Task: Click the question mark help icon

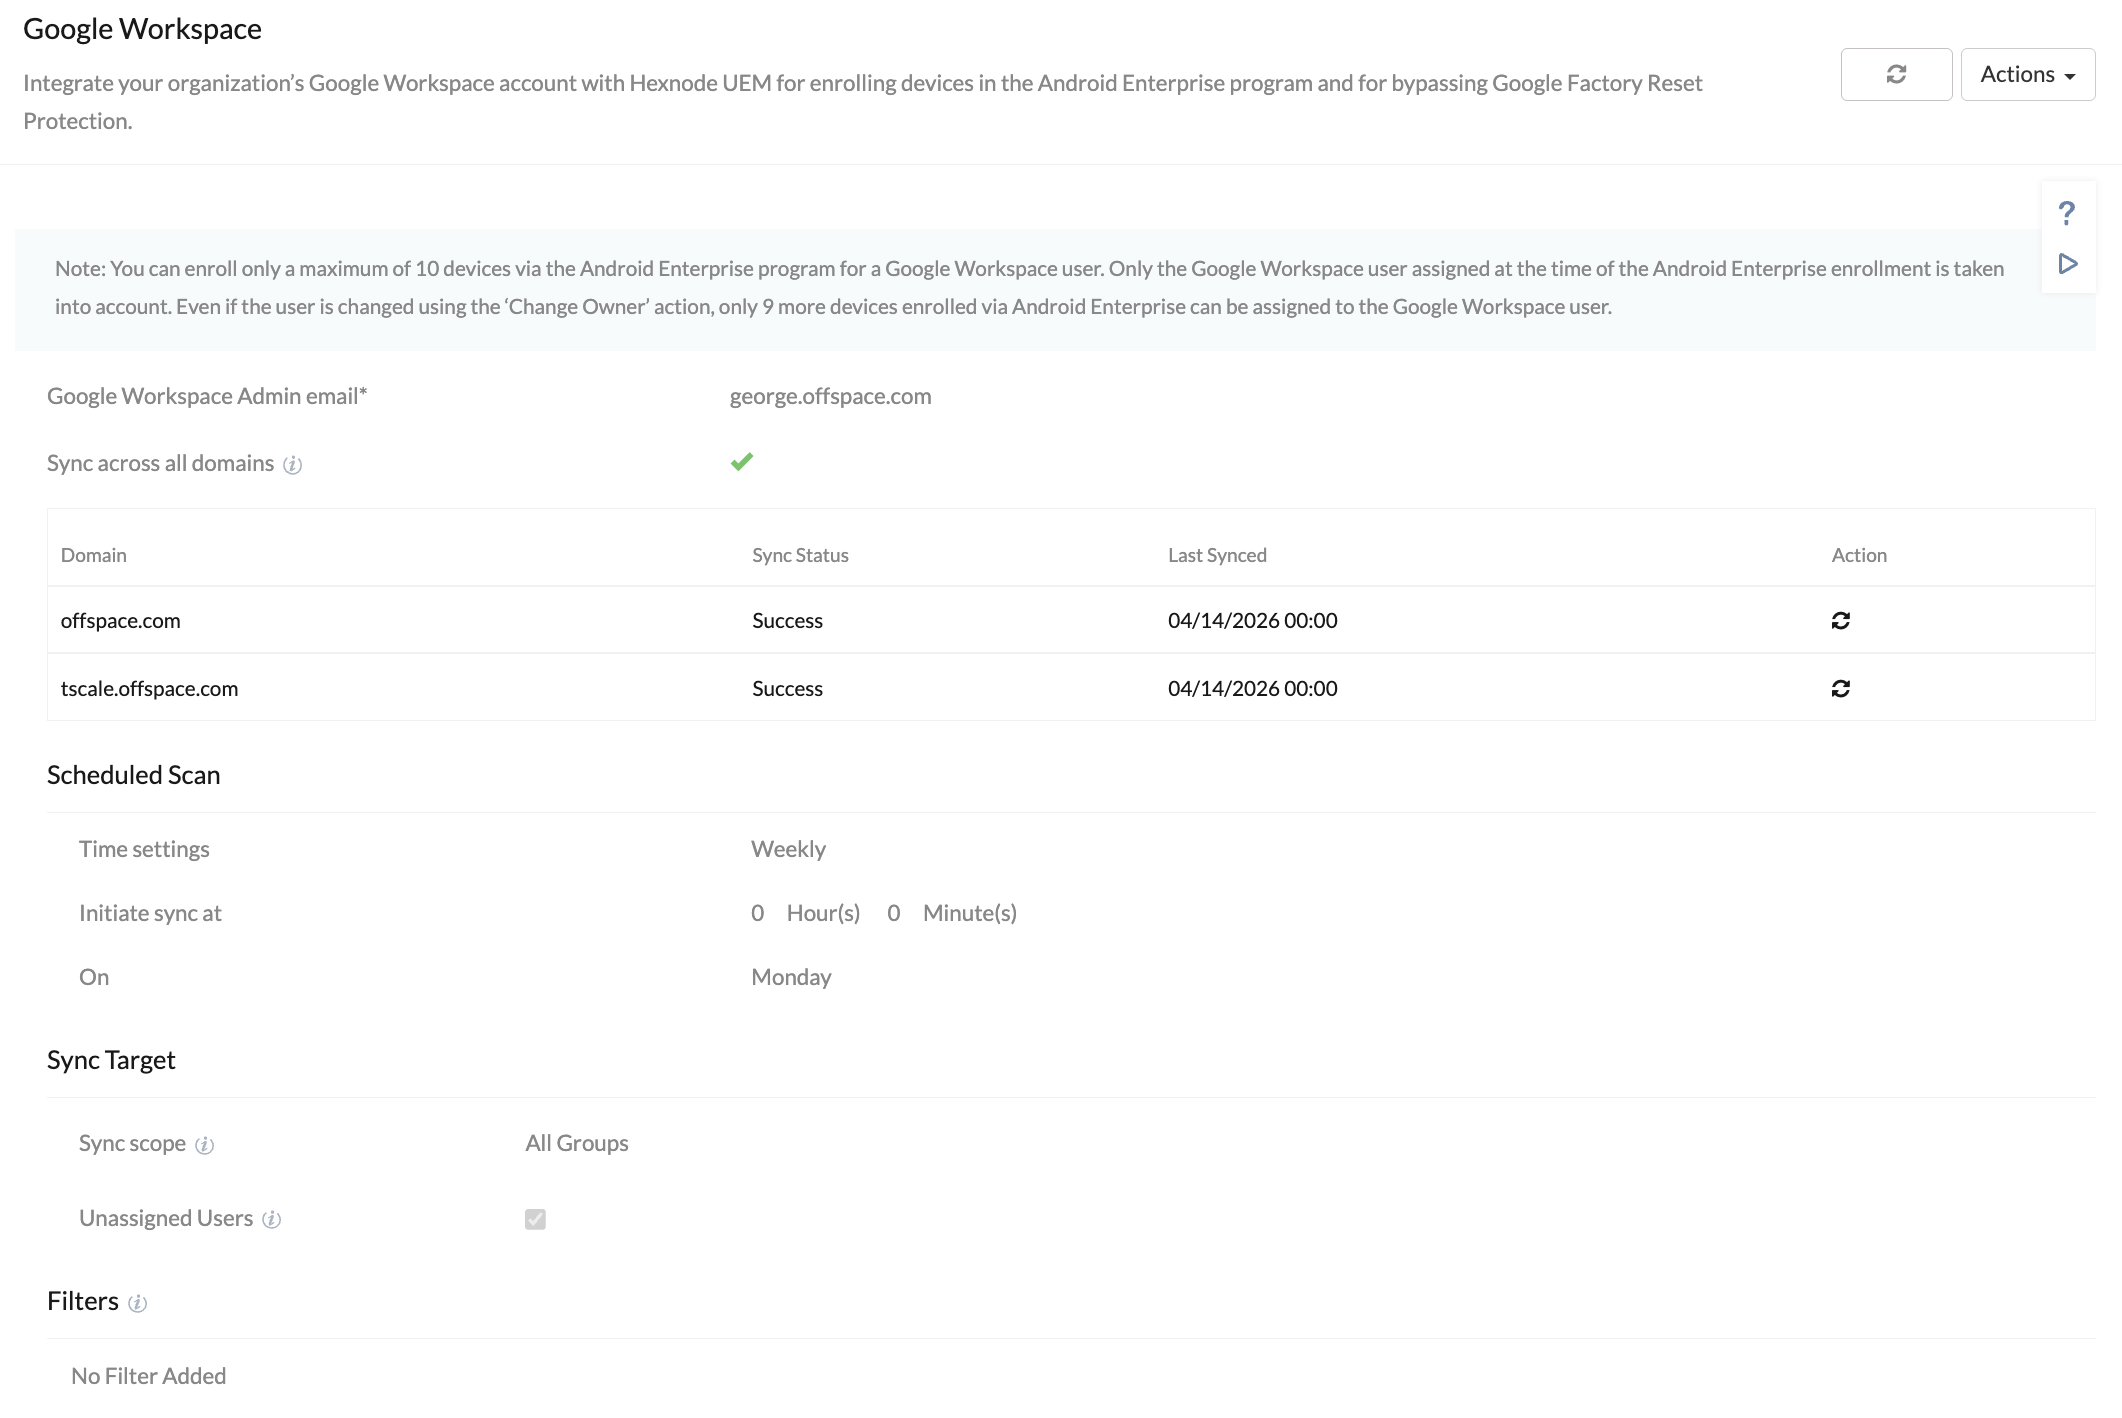Action: 2067,213
